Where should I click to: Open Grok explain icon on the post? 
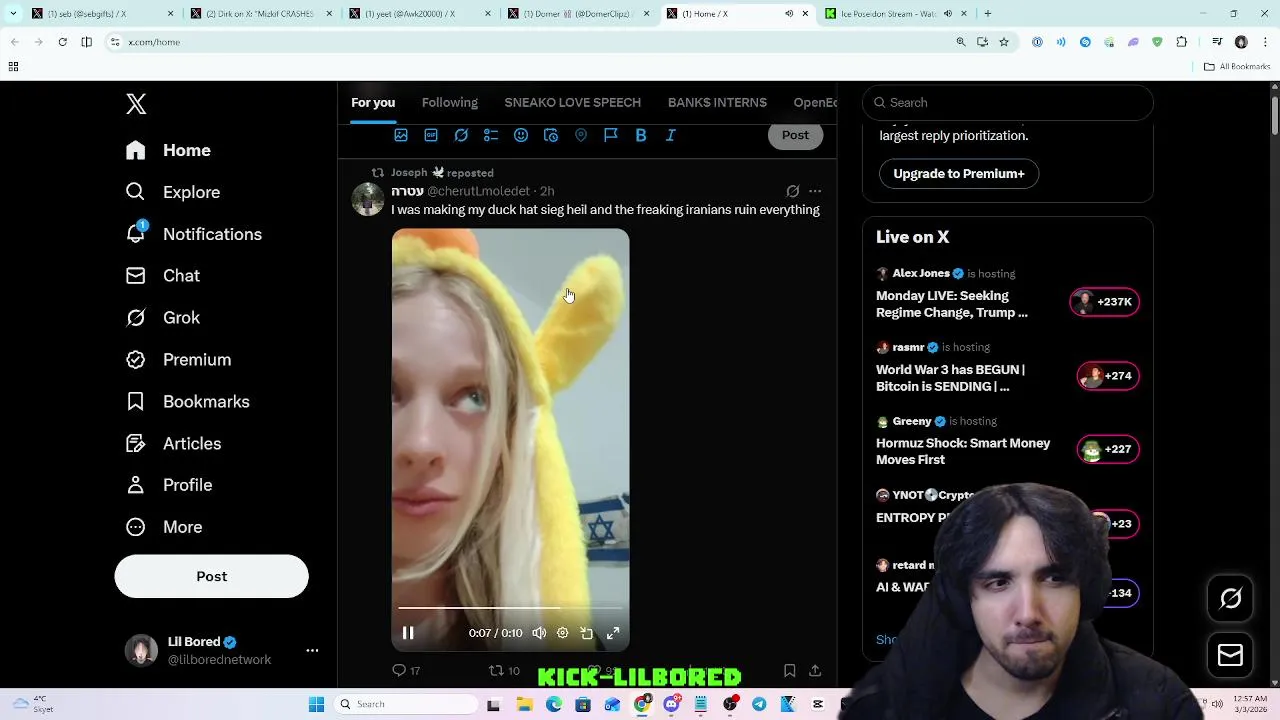click(792, 191)
